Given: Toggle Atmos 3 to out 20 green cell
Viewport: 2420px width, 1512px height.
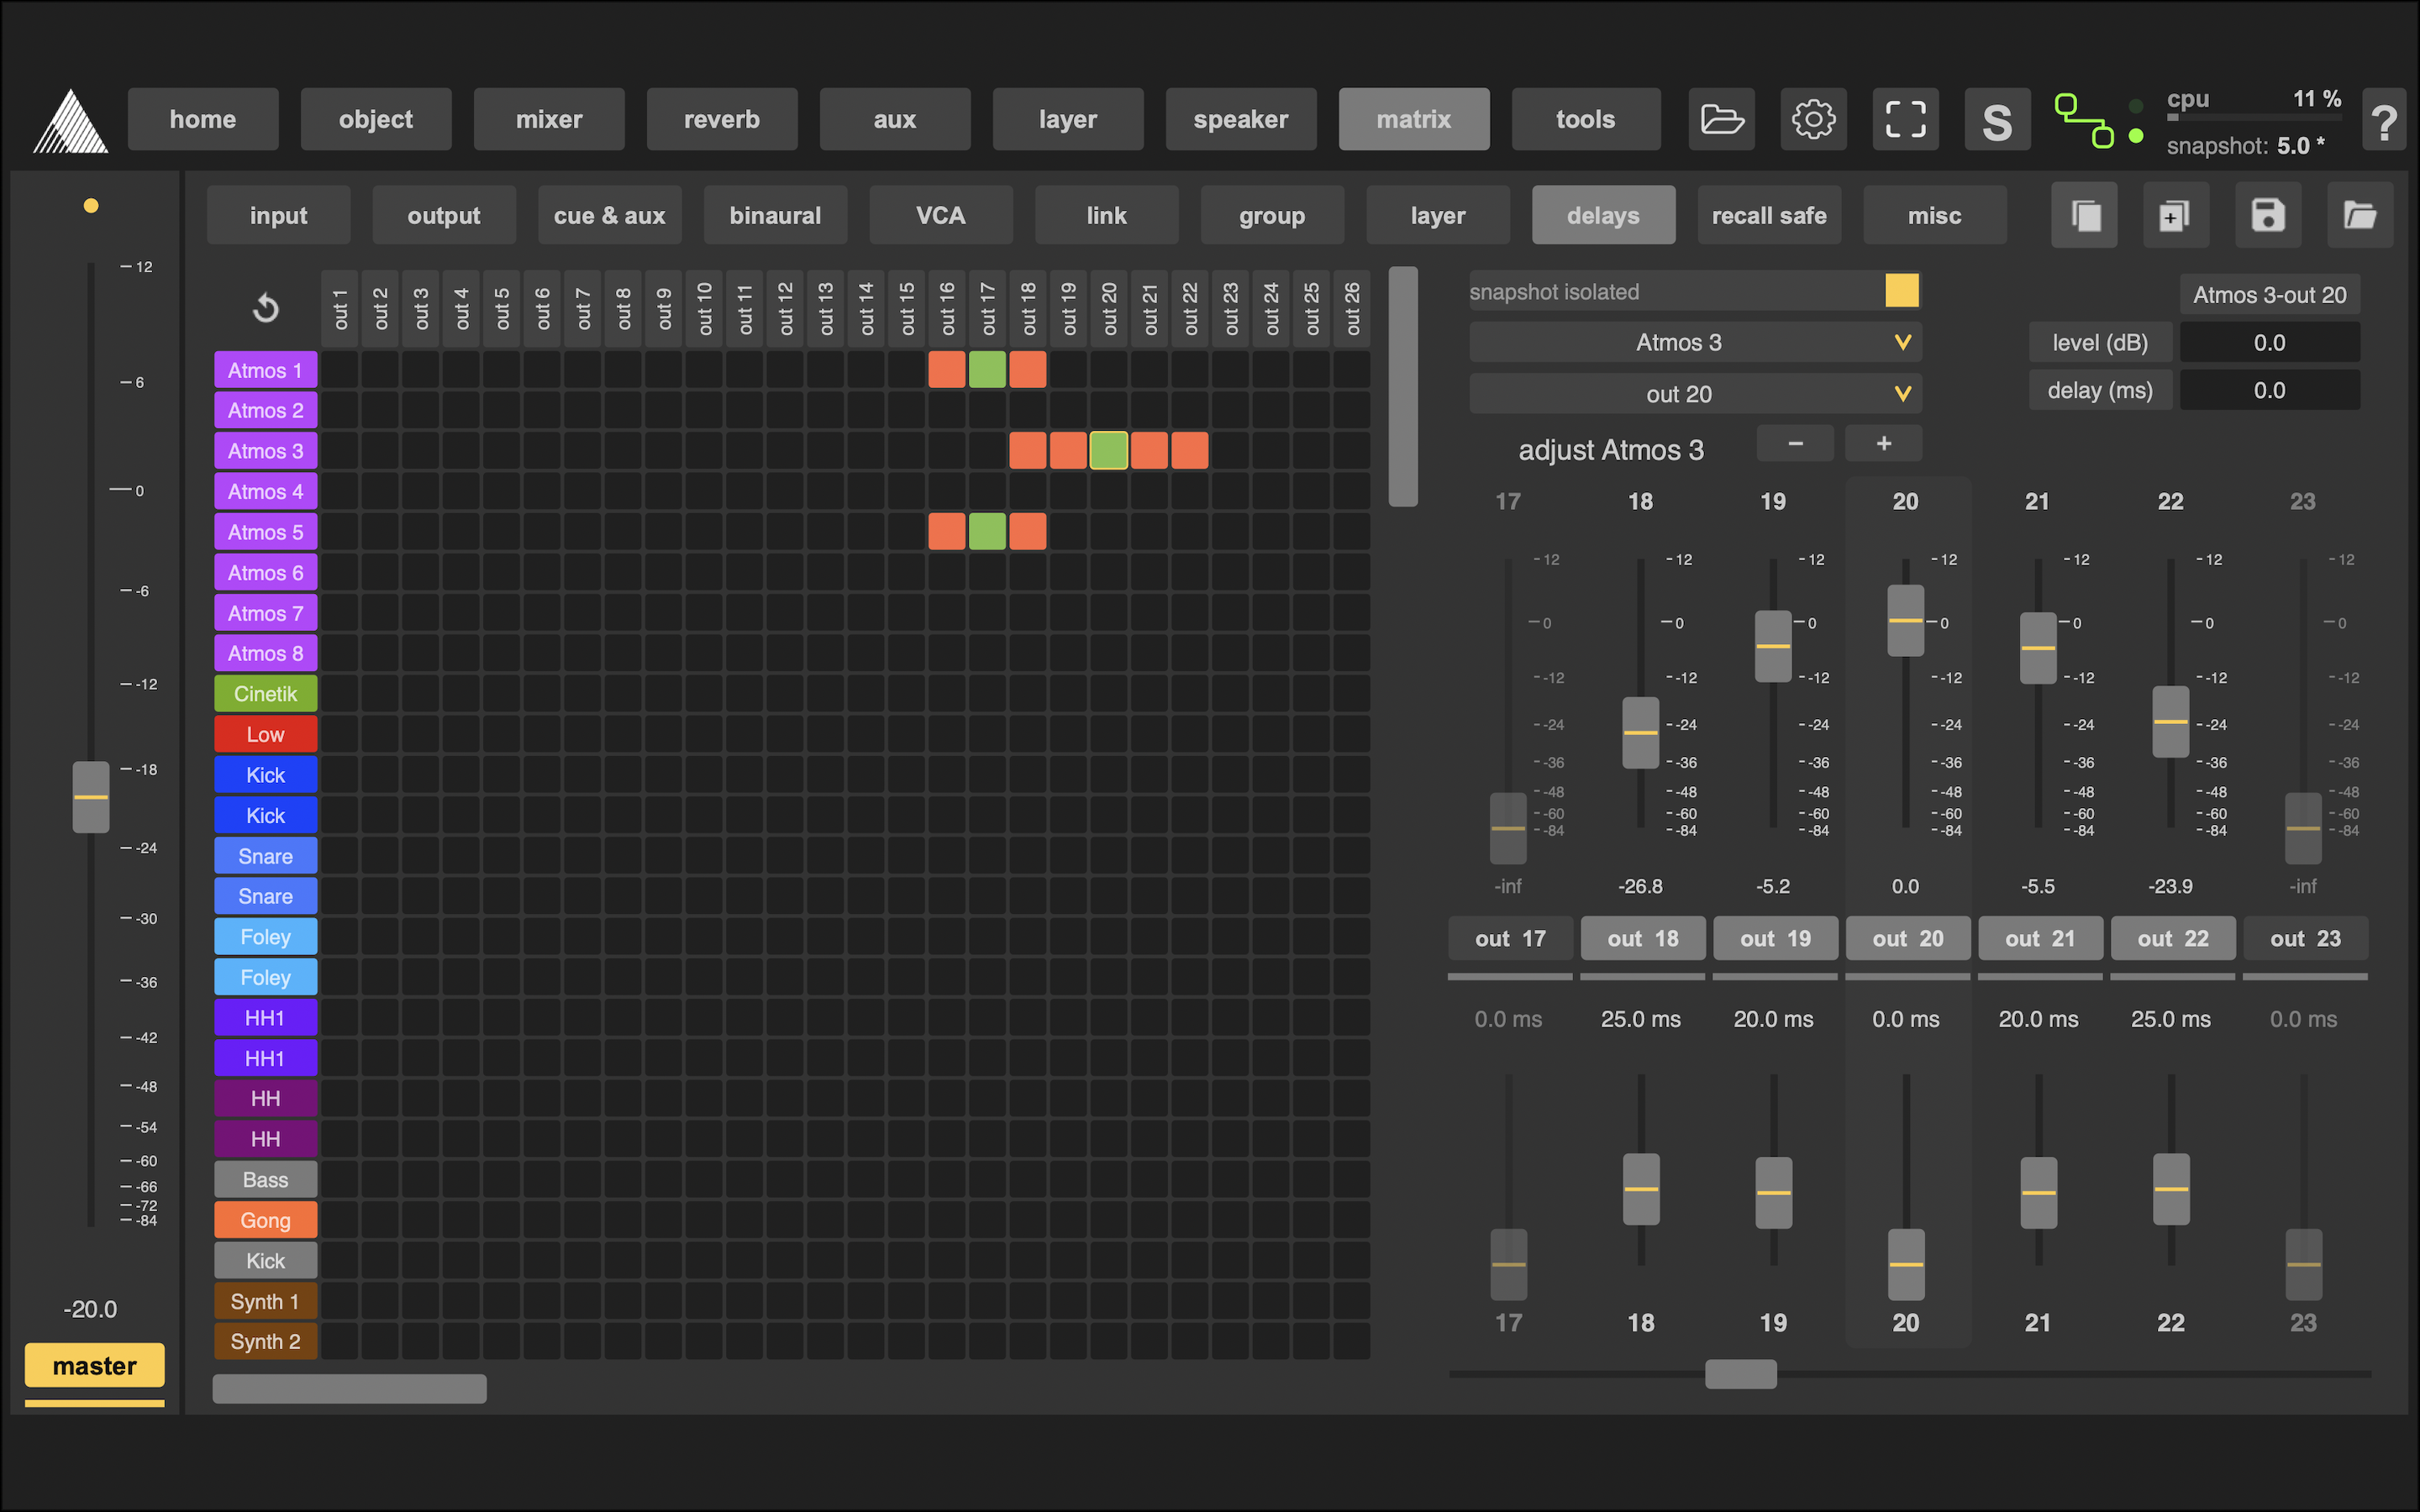Looking at the screenshot, I should coord(1108,451).
